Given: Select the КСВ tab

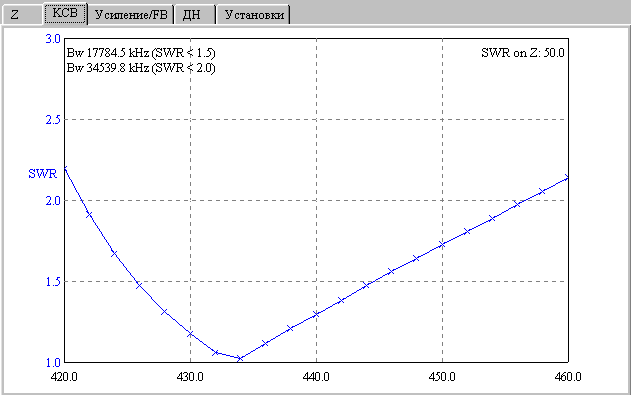Looking at the screenshot, I should (x=65, y=14).
